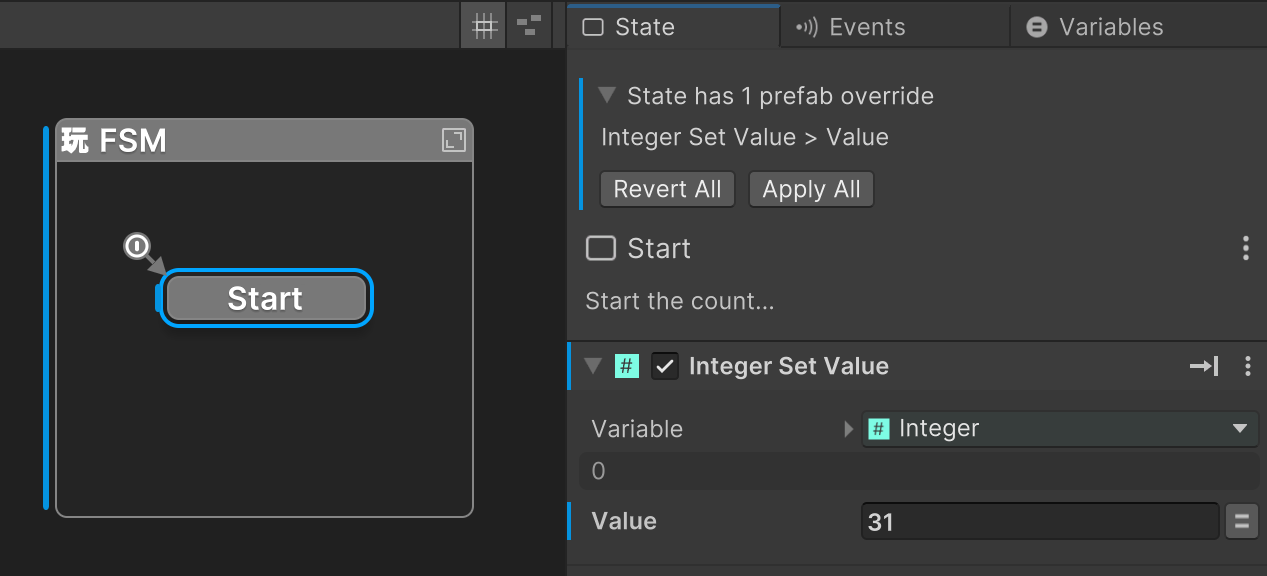This screenshot has width=1267, height=576.
Task: Click the State tab square icon
Action: point(593,27)
